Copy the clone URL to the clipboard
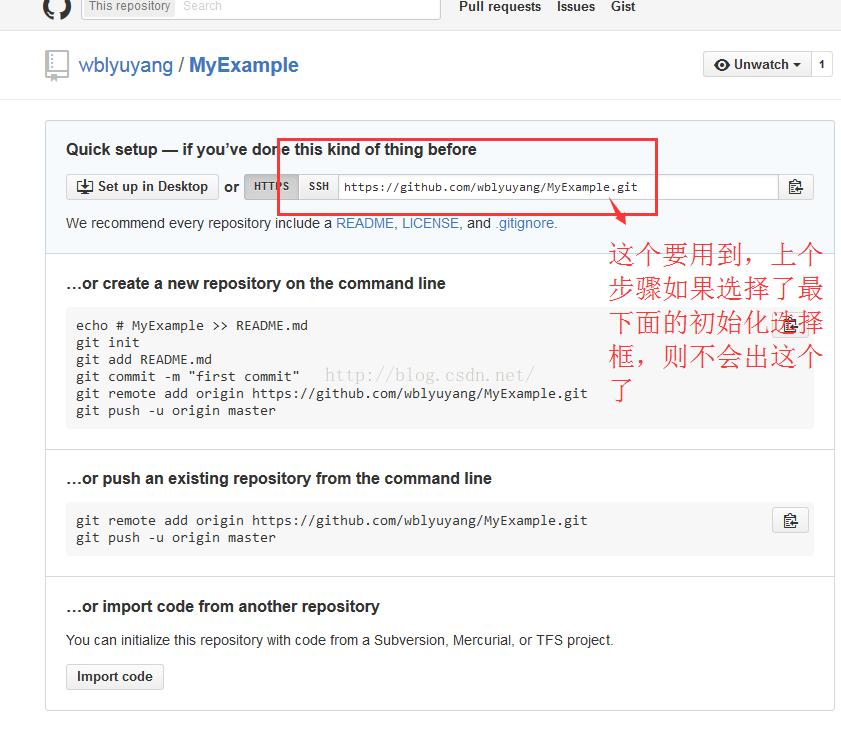Image resolution: width=841 pixels, height=729 pixels. coord(795,187)
